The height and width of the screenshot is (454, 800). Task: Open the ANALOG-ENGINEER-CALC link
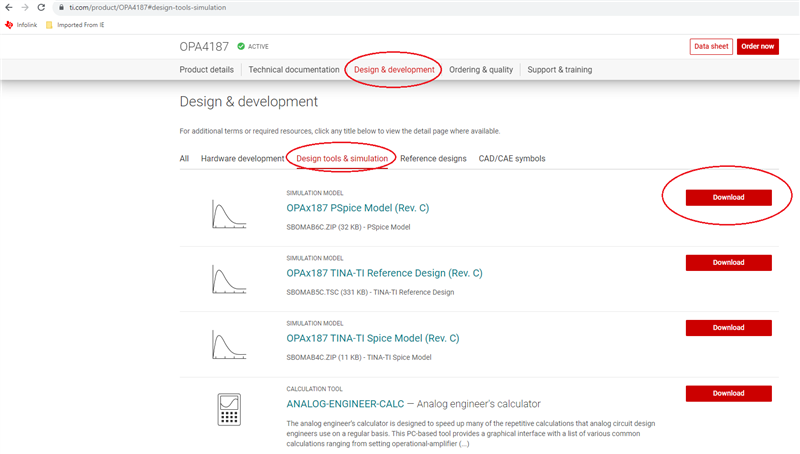pyautogui.click(x=345, y=404)
